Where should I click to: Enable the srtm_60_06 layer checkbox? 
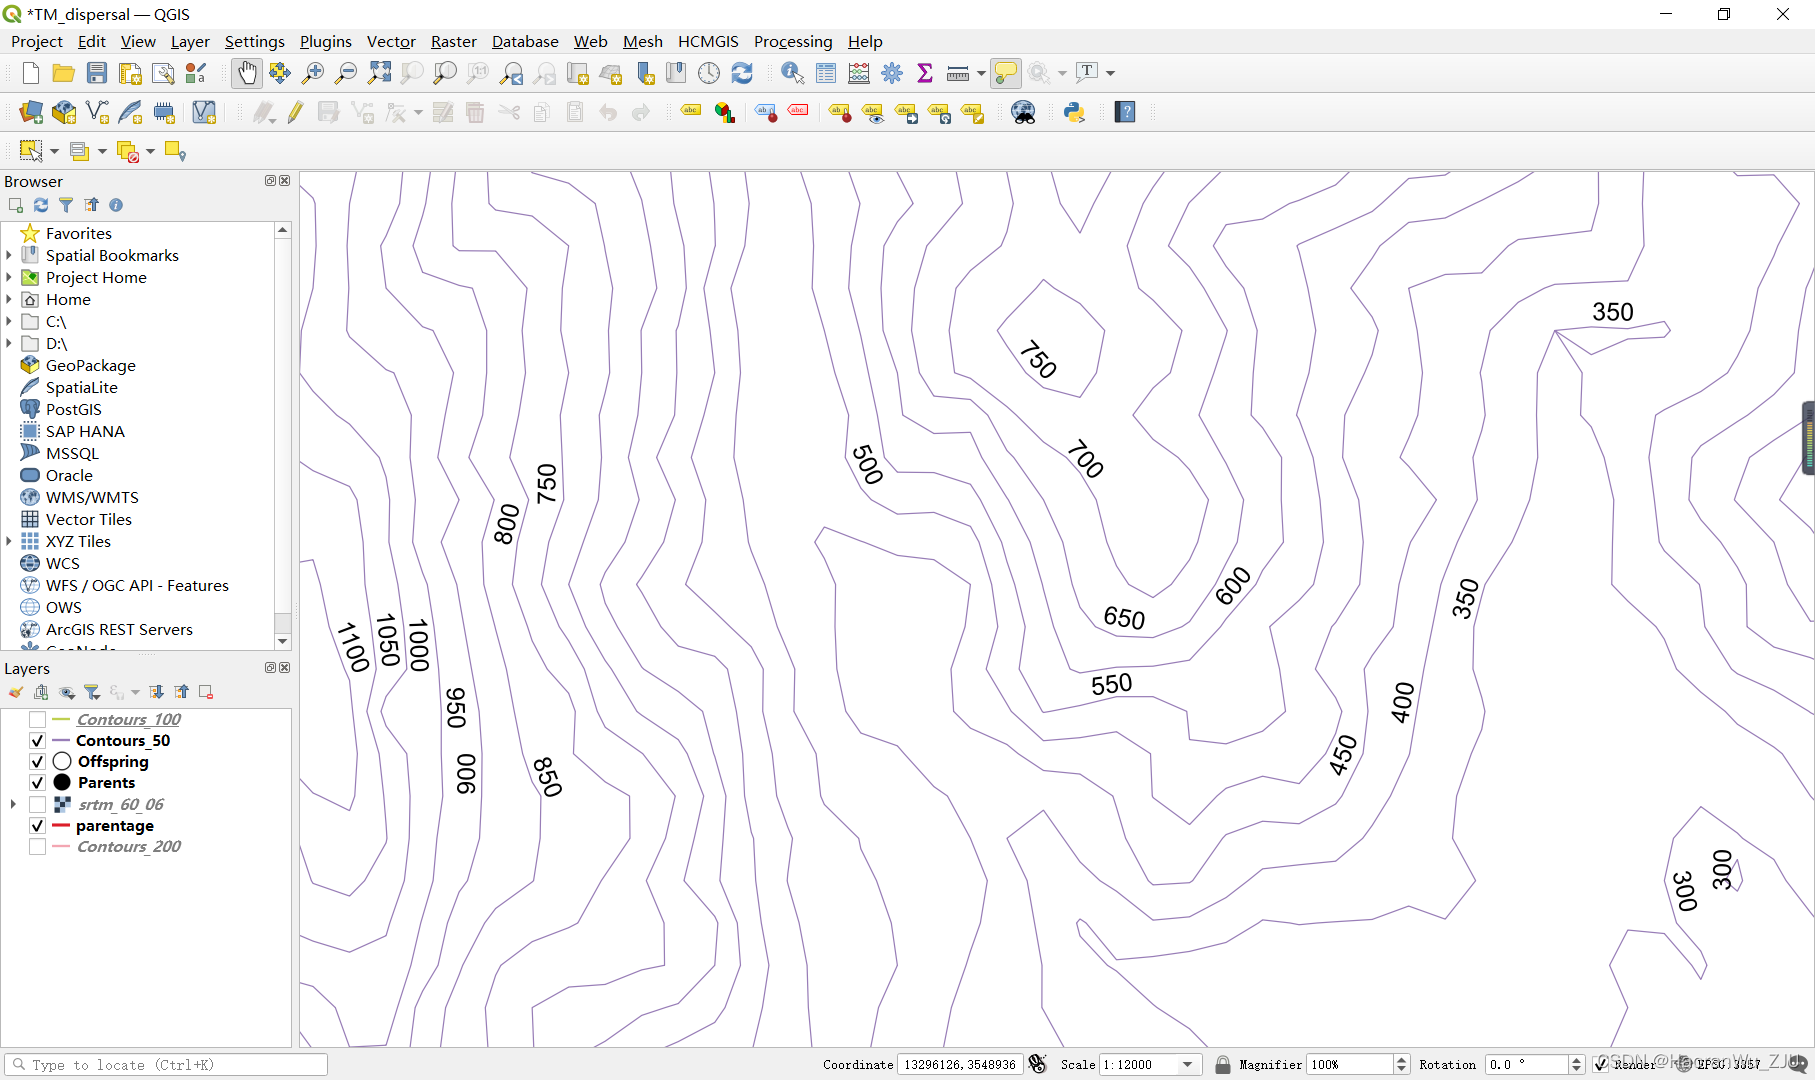pyautogui.click(x=37, y=805)
